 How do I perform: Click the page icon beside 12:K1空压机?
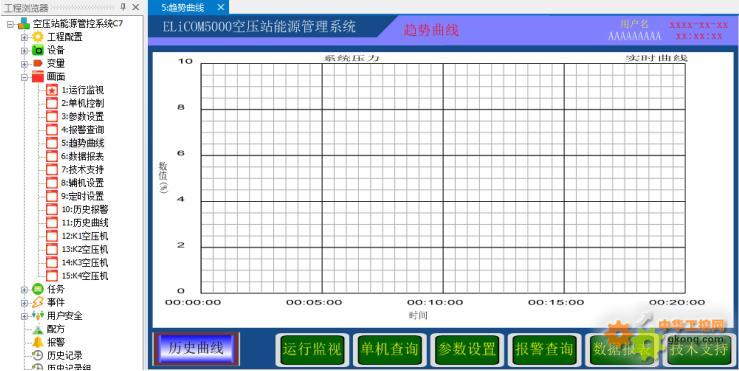click(52, 236)
